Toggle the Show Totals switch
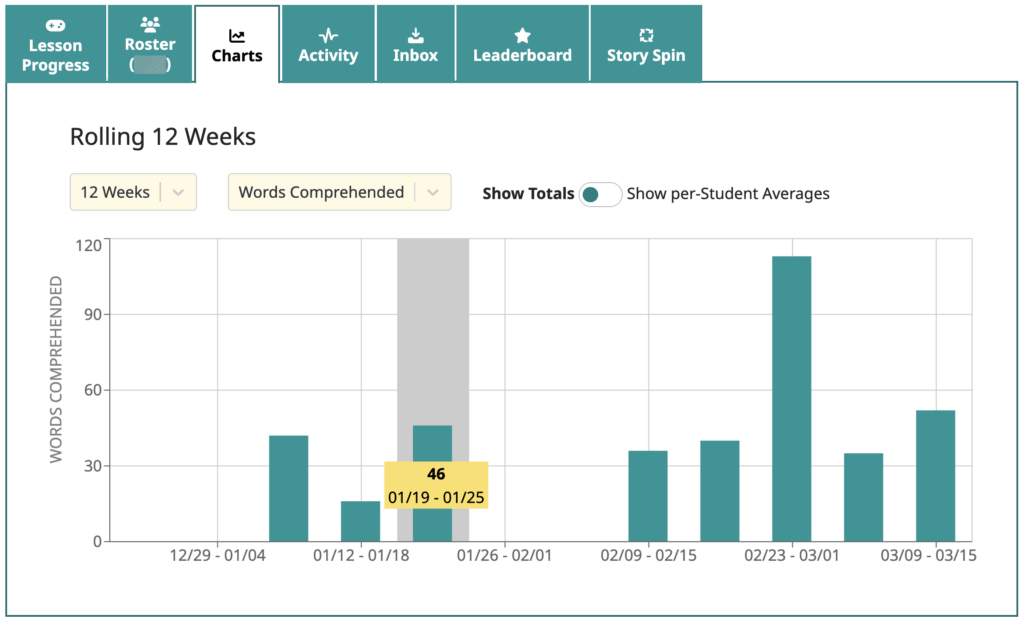 pyautogui.click(x=600, y=194)
